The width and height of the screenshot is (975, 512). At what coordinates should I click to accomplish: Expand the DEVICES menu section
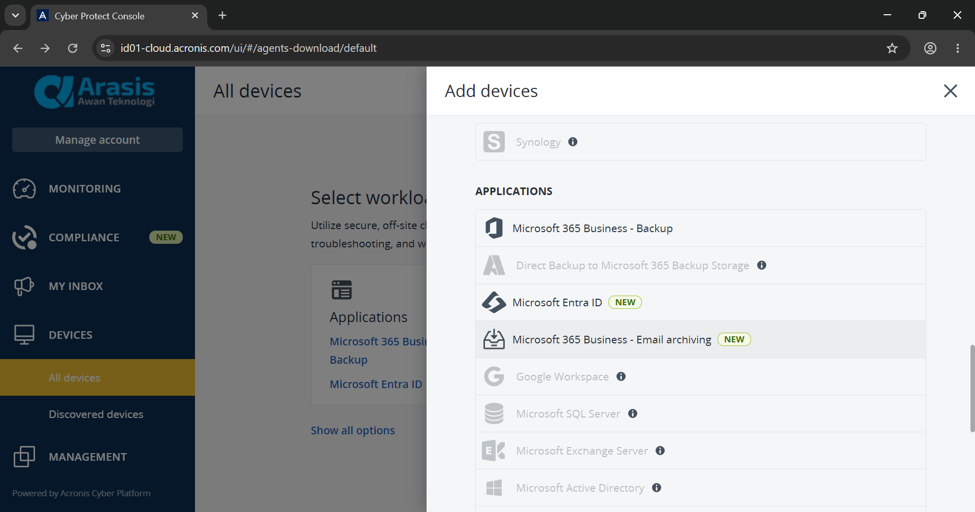pos(98,335)
